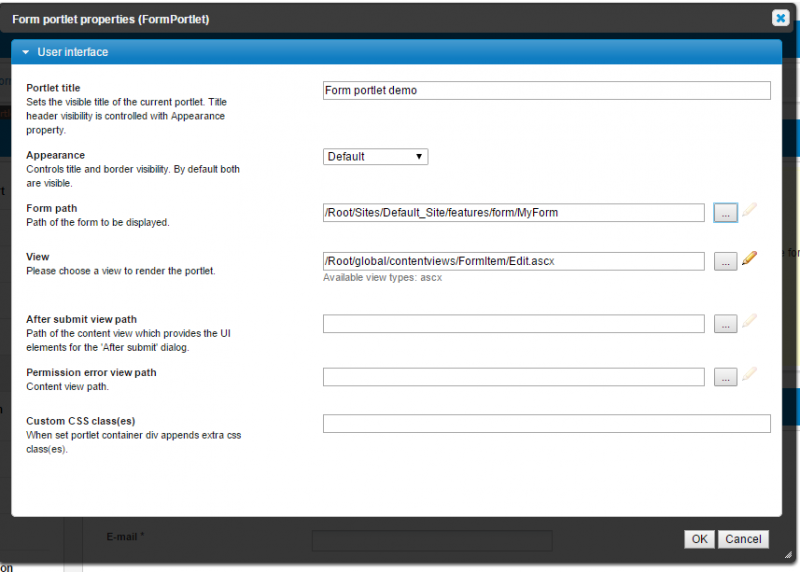The width and height of the screenshot is (800, 572).
Task: Click the 'Appearance' label
Action: tap(56, 155)
